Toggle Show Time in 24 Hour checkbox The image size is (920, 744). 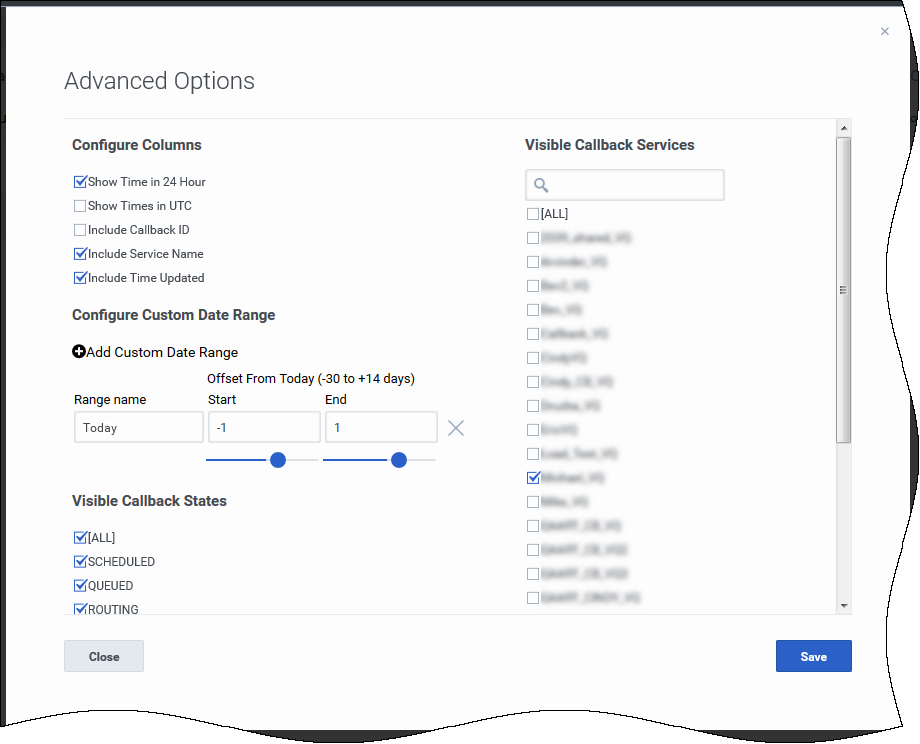(80, 182)
